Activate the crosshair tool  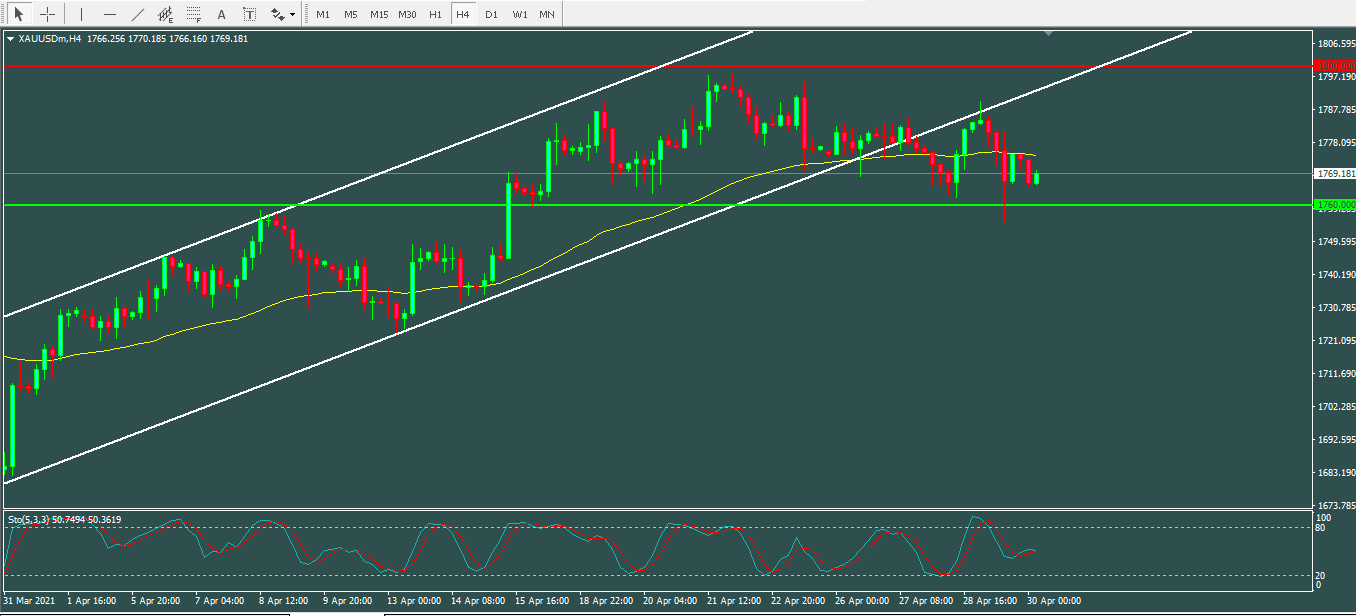point(47,15)
